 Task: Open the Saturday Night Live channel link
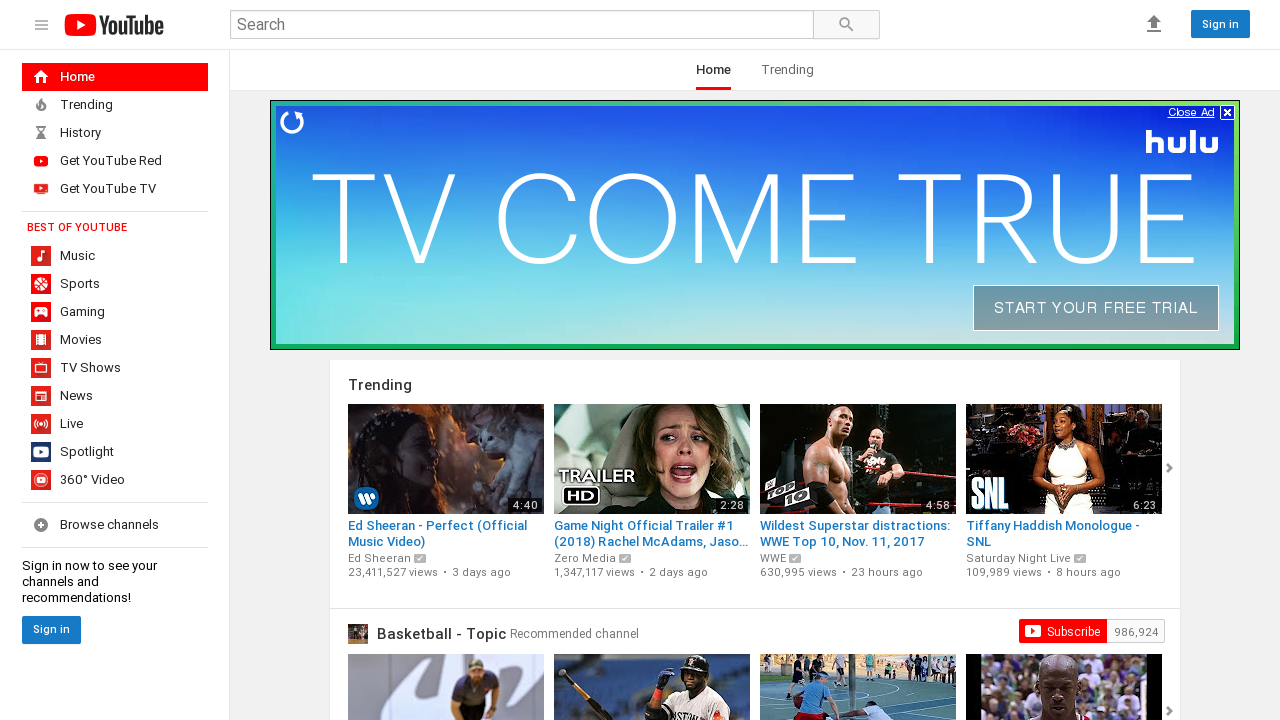[x=1018, y=558]
